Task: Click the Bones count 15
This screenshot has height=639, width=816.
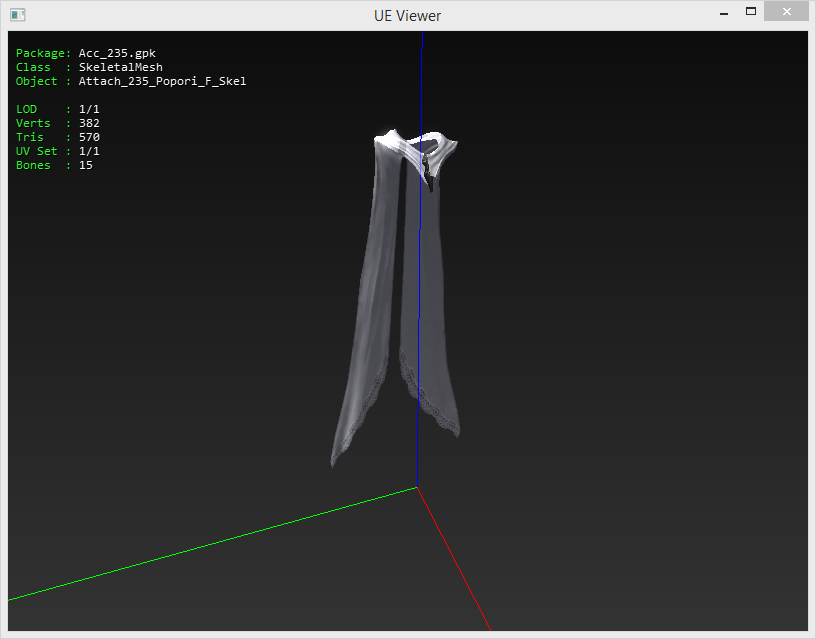Action: coord(86,165)
